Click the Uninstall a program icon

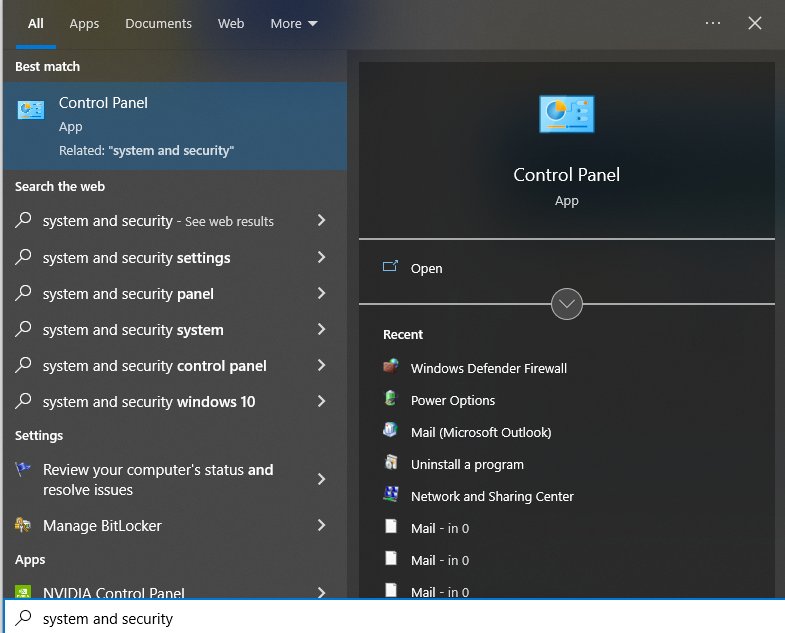[390, 462]
